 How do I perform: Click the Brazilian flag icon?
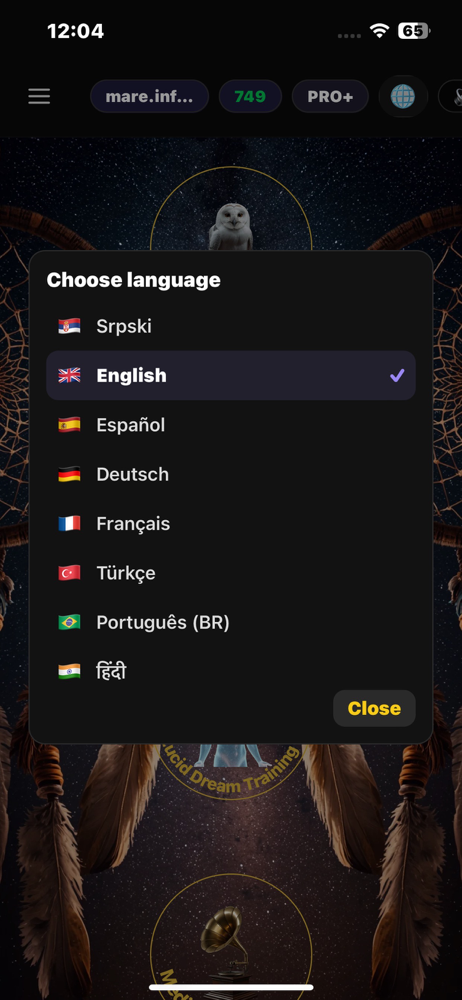click(70, 622)
